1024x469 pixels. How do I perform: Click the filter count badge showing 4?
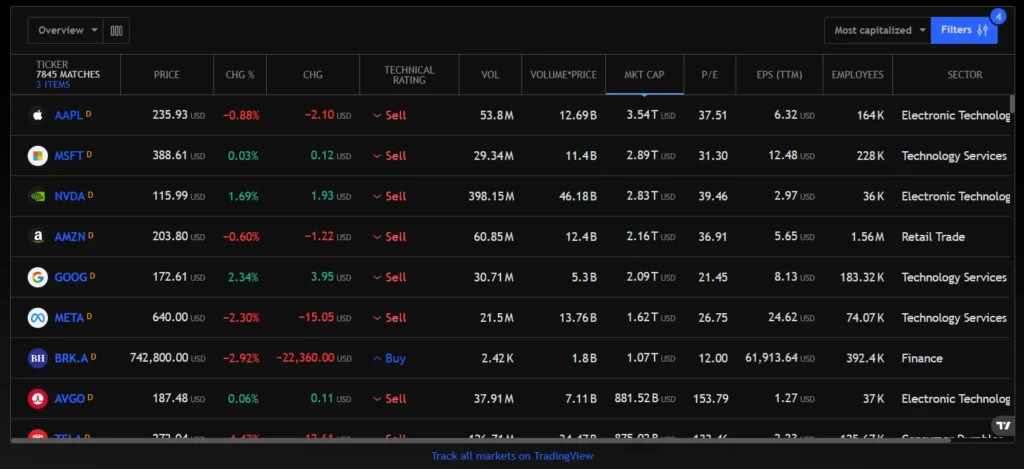pos(999,17)
